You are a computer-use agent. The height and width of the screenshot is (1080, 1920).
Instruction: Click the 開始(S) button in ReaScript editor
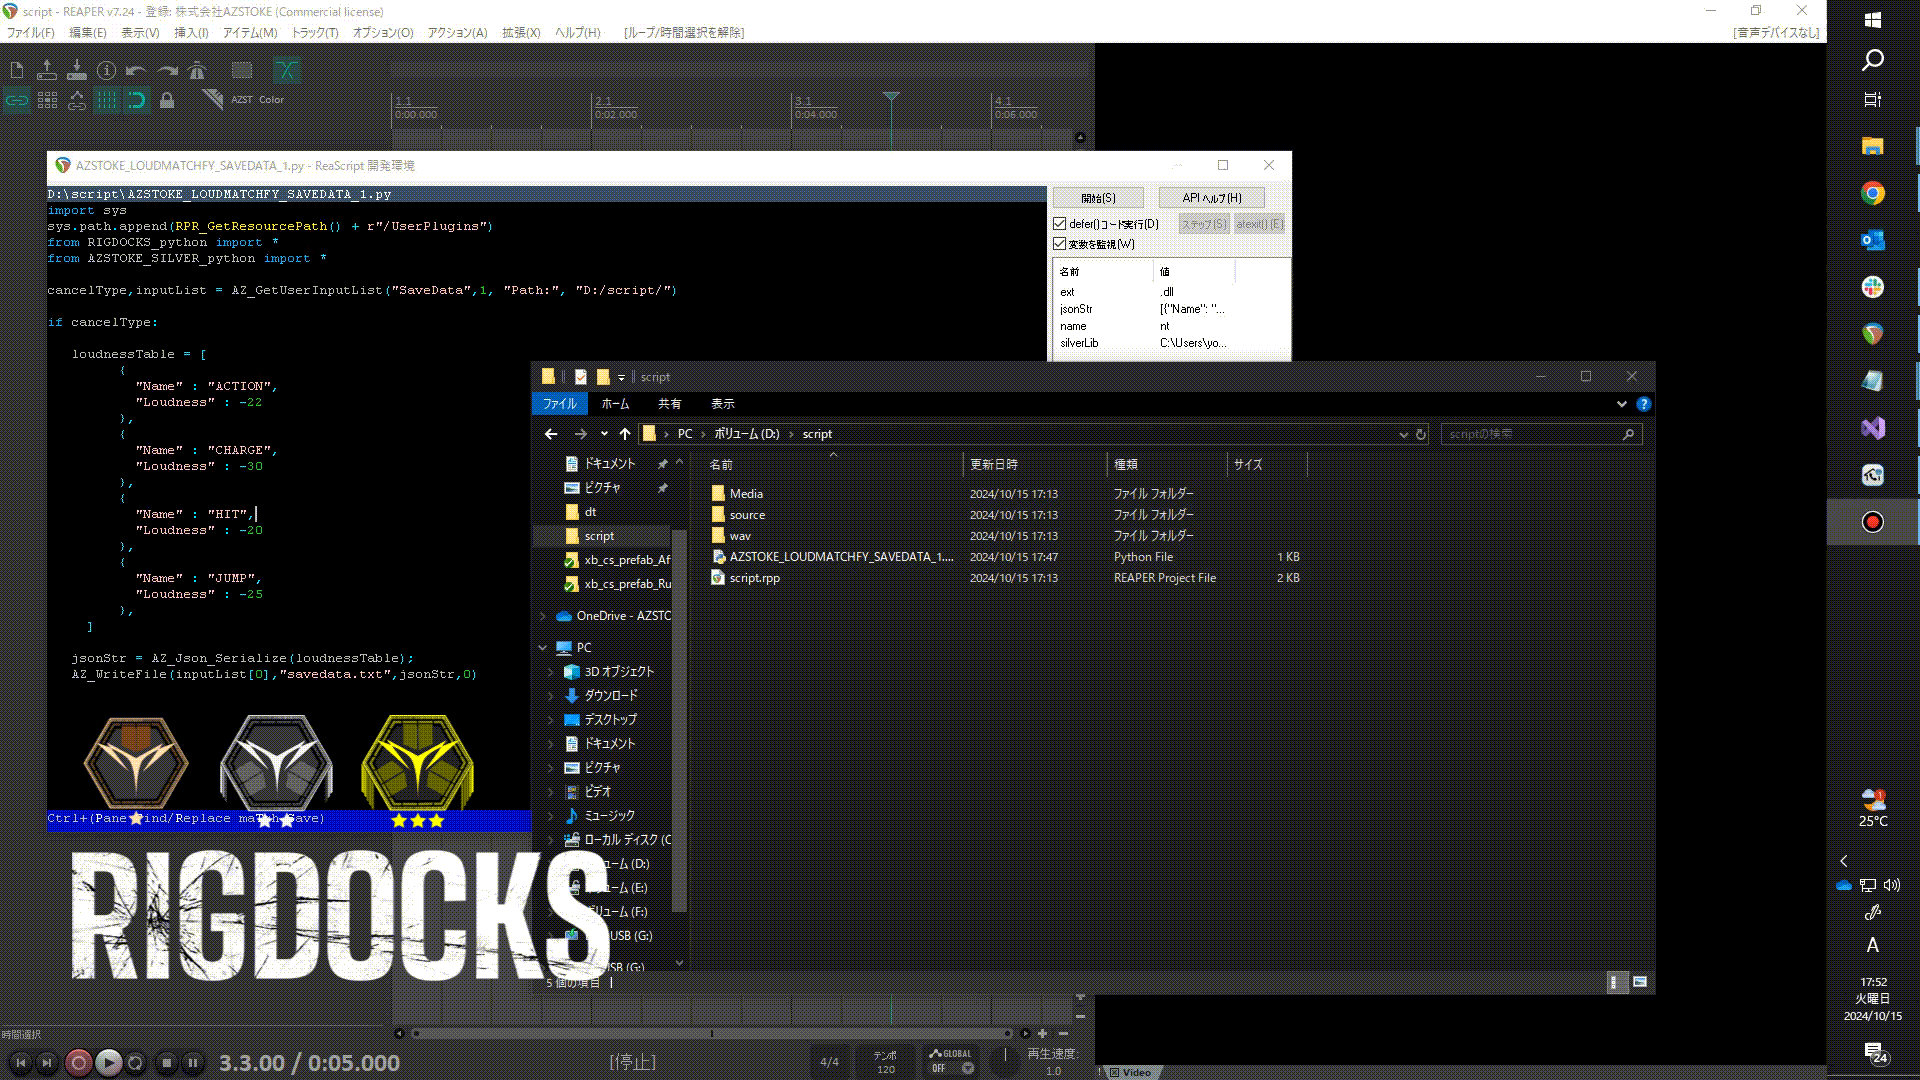click(1098, 198)
